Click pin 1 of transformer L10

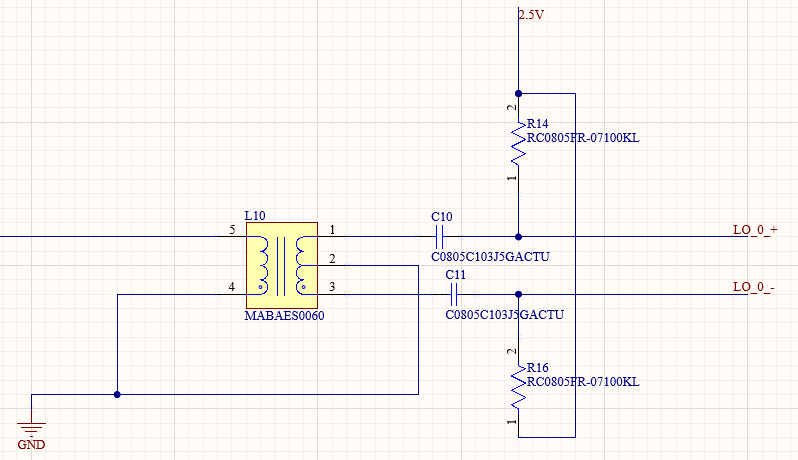pyautogui.click(x=332, y=230)
